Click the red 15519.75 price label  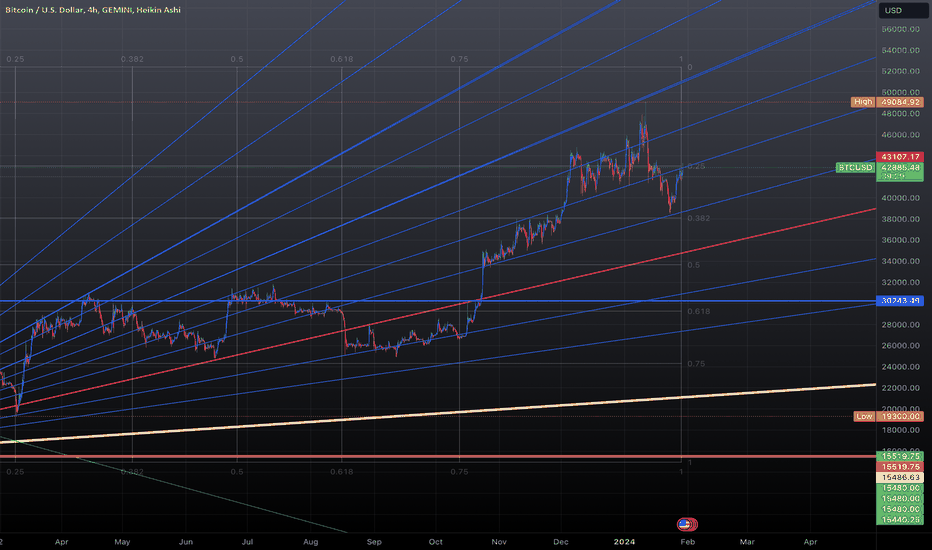coord(900,467)
